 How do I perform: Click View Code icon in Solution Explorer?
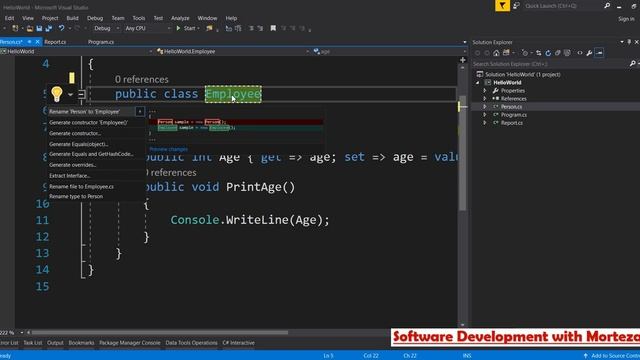[x=580, y=53]
